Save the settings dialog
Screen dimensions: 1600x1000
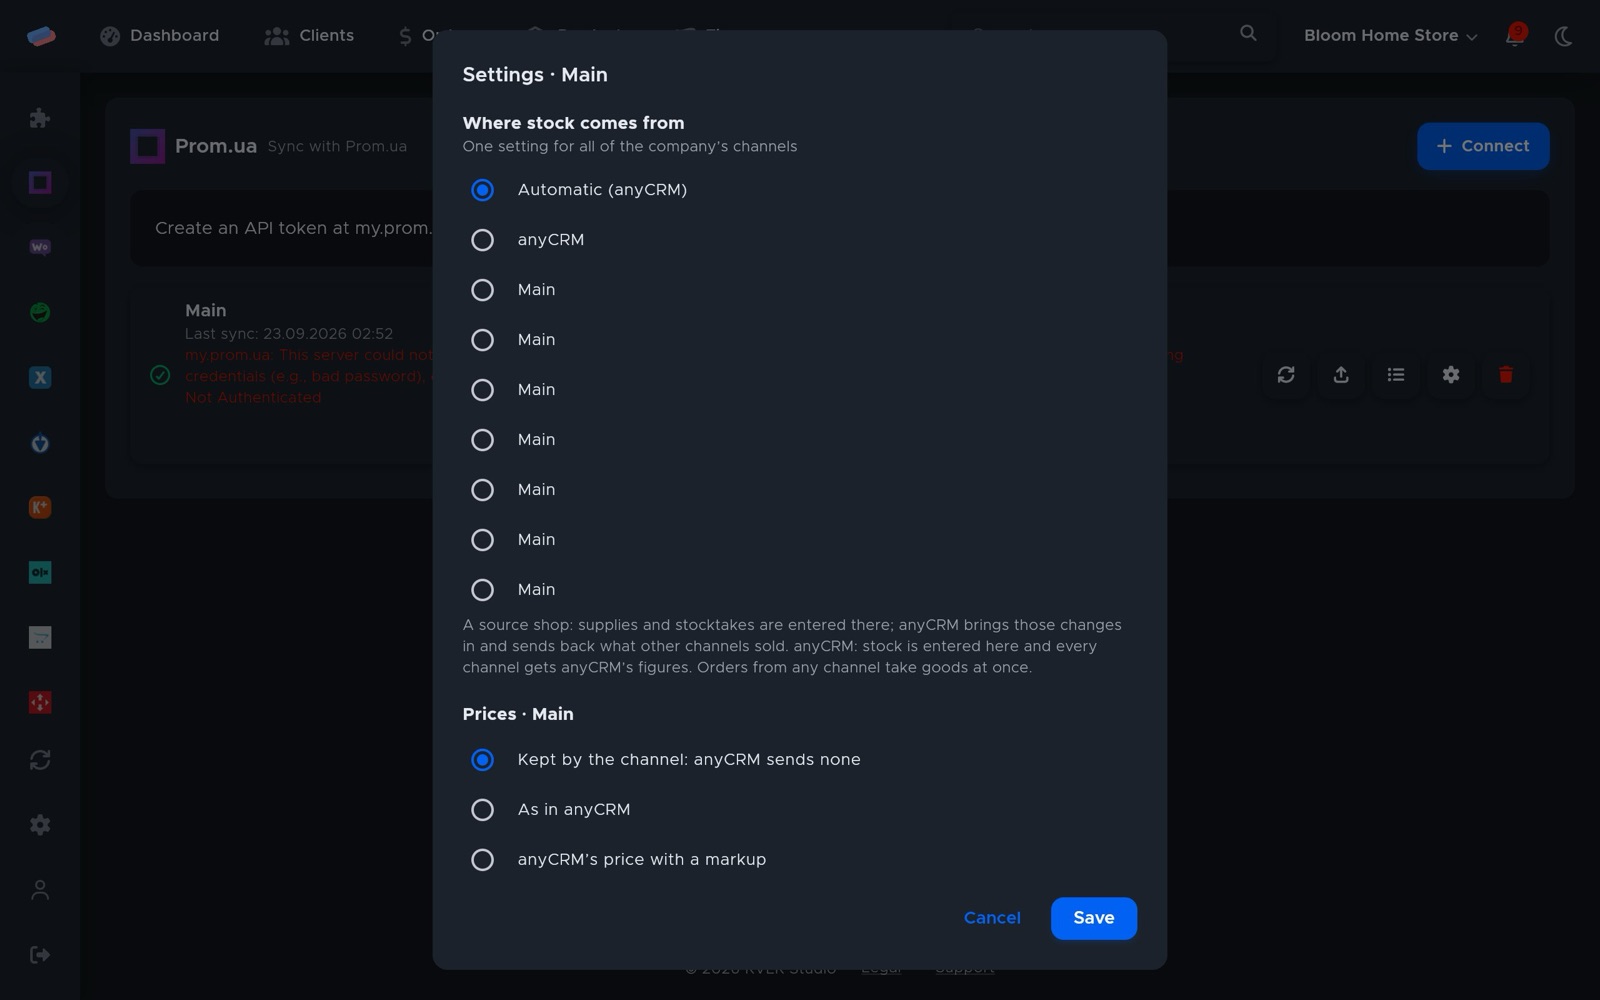[1093, 918]
